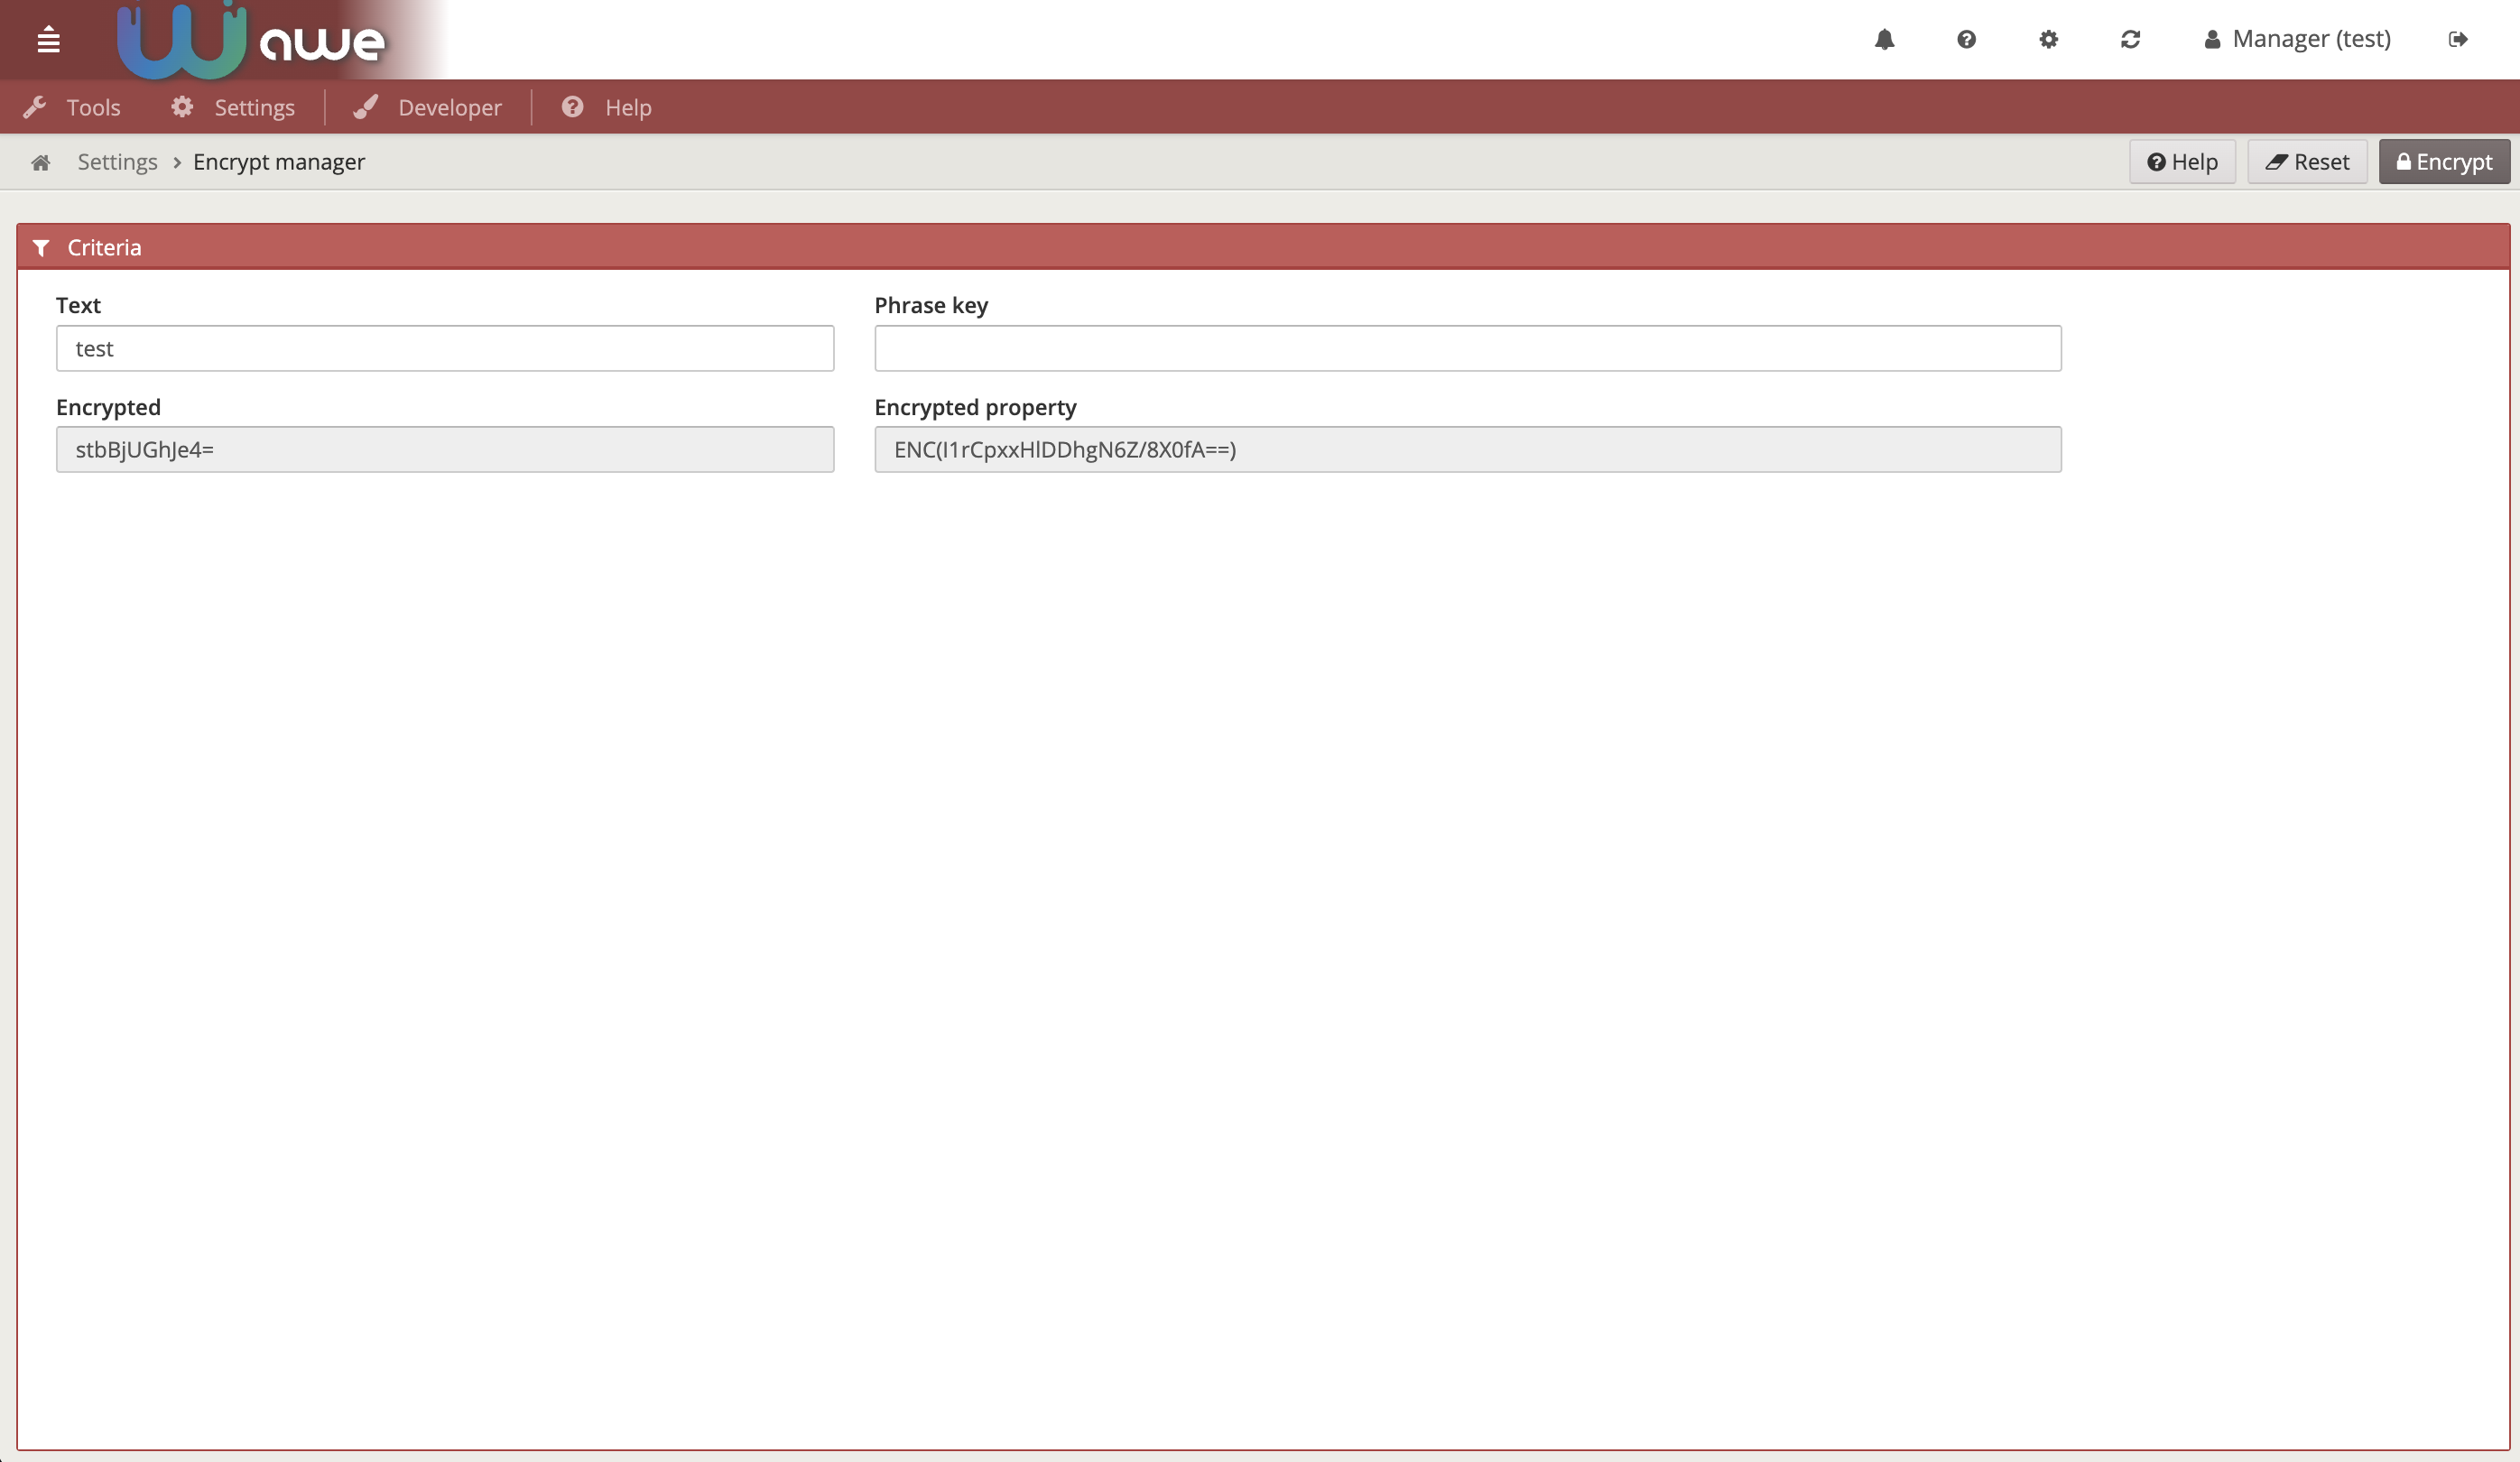2520x1462 pixels.
Task: Open the Help documentation
Action: [x=2182, y=160]
